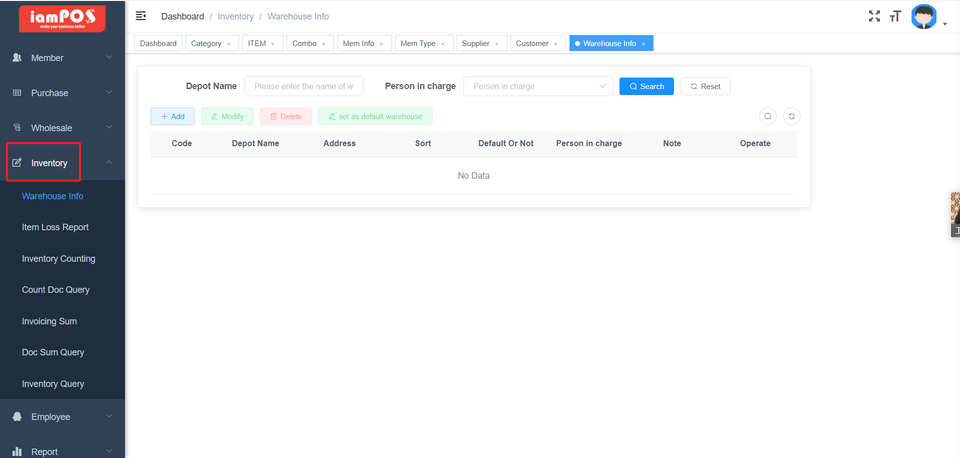Click the round search icon above table

(x=768, y=116)
